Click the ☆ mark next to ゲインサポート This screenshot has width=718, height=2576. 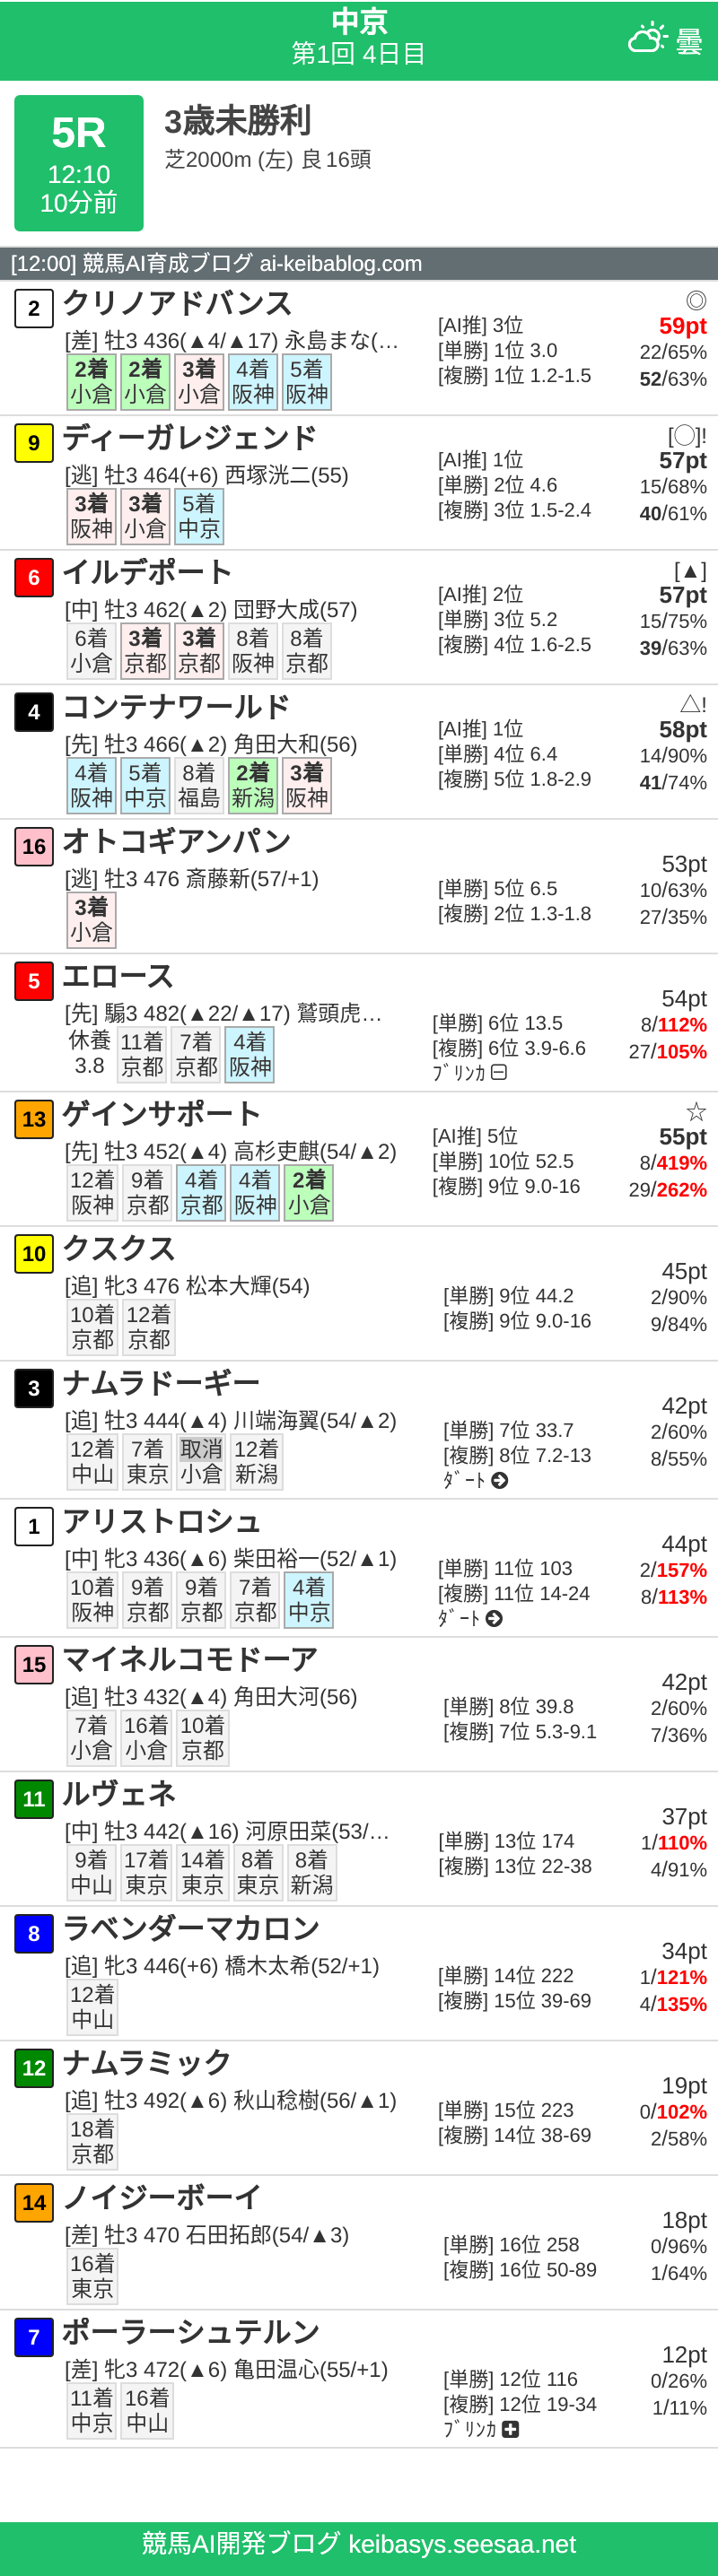(696, 1113)
